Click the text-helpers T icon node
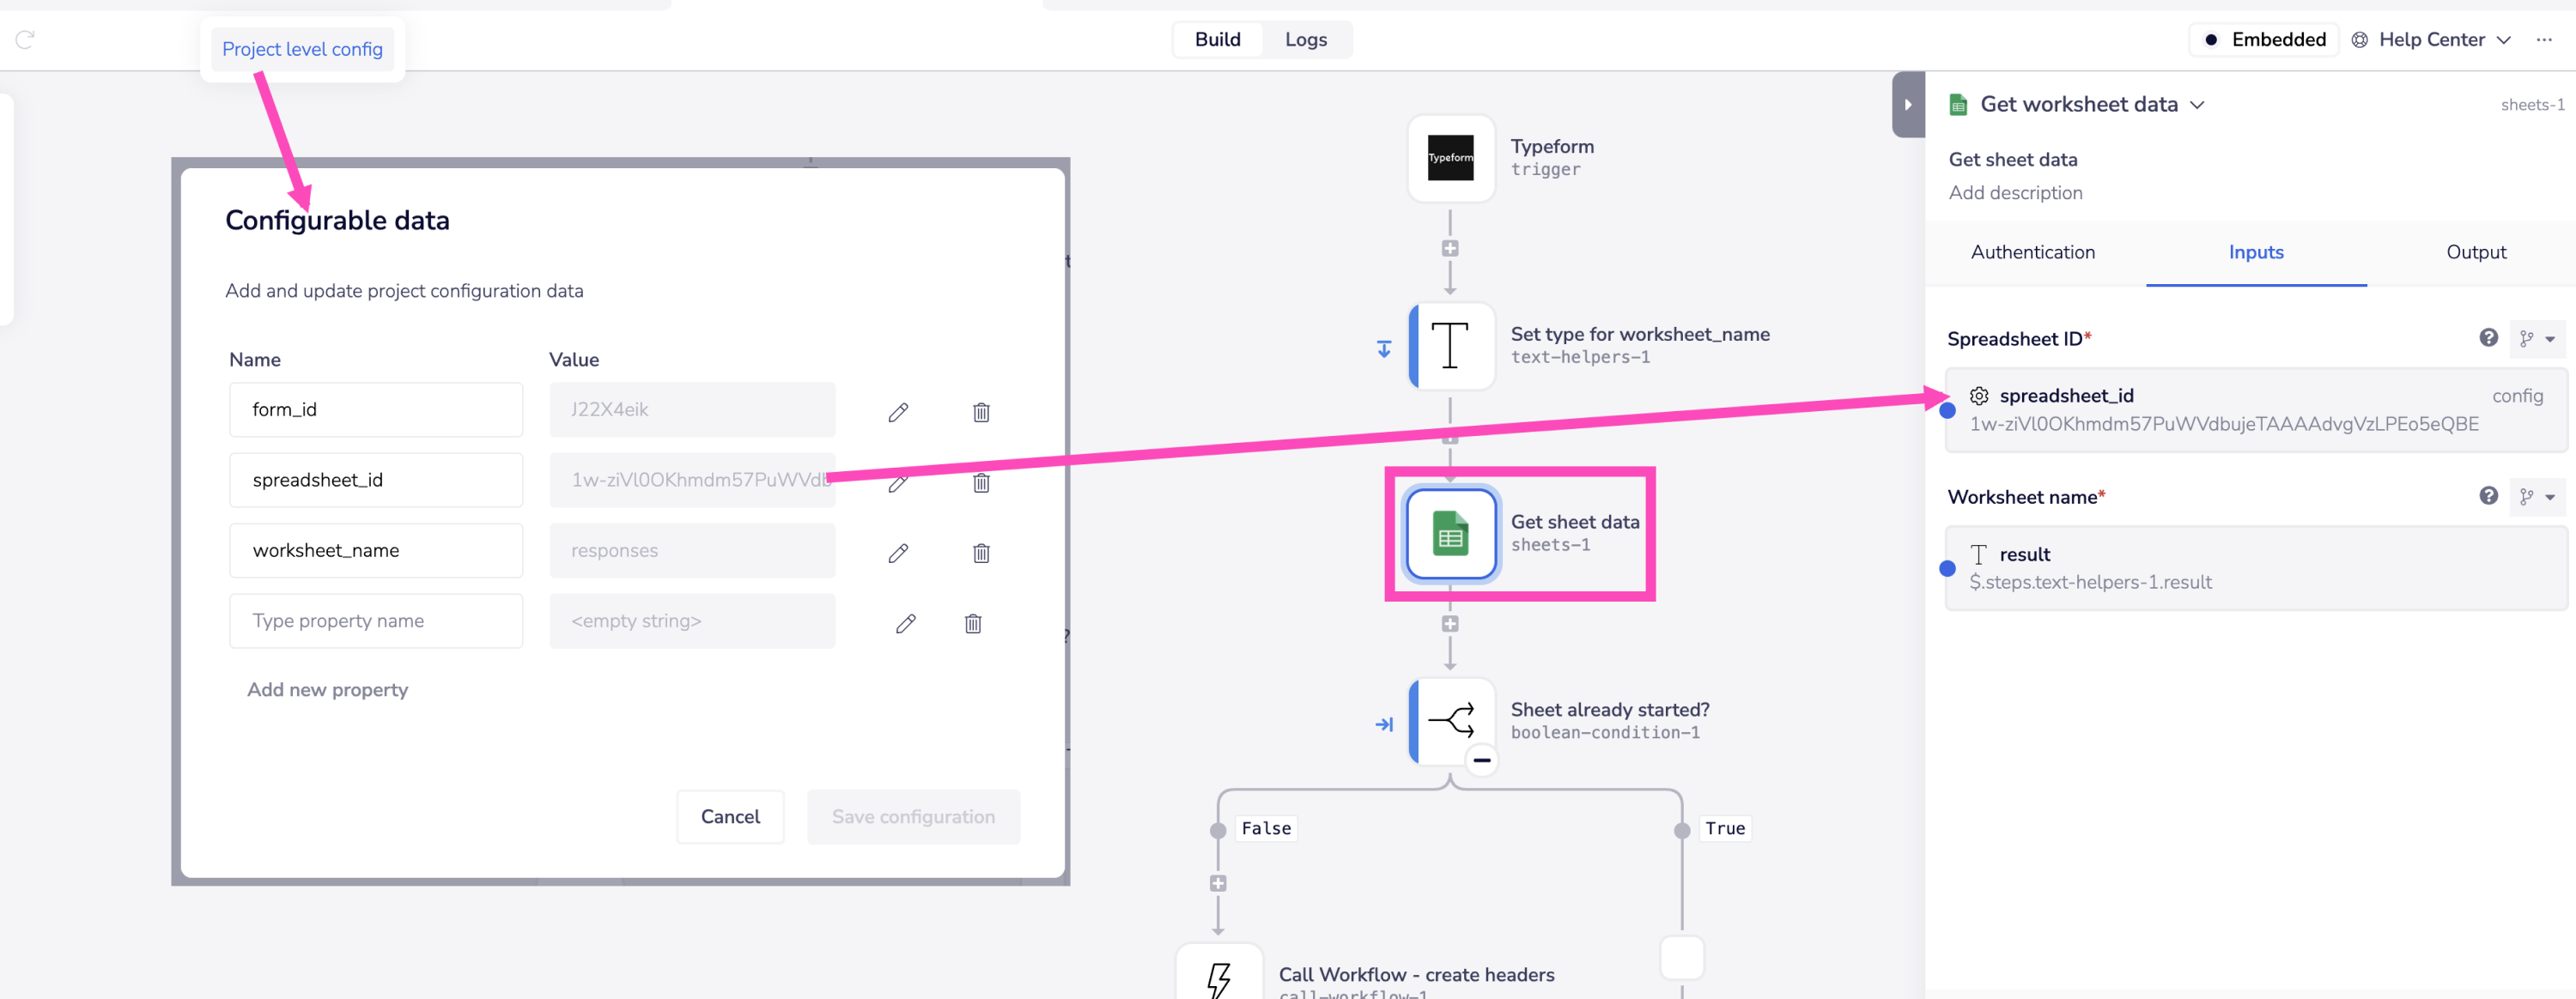Viewport: 2576px width, 999px height. (x=1450, y=346)
